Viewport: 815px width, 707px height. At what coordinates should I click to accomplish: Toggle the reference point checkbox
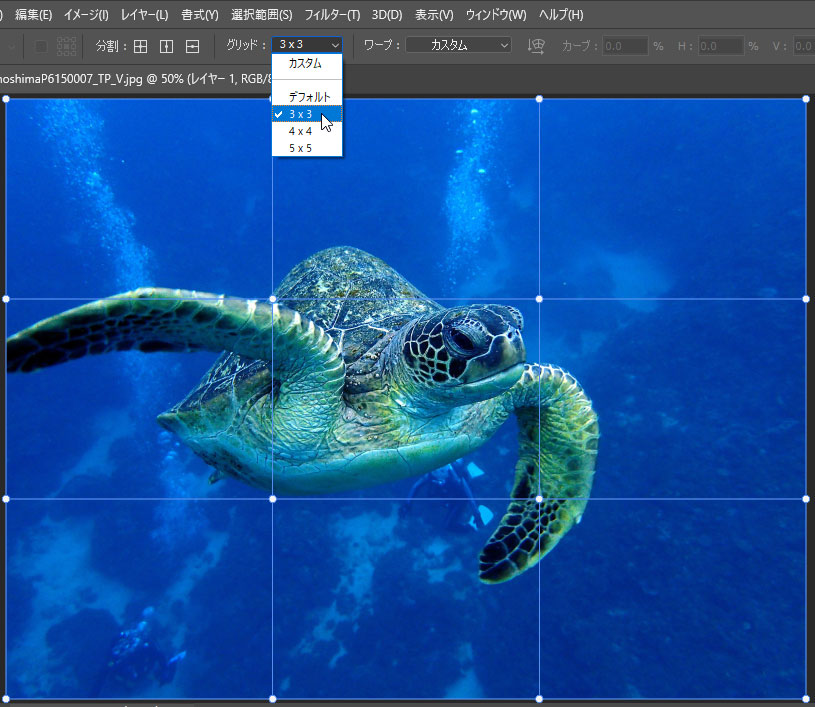(x=41, y=46)
